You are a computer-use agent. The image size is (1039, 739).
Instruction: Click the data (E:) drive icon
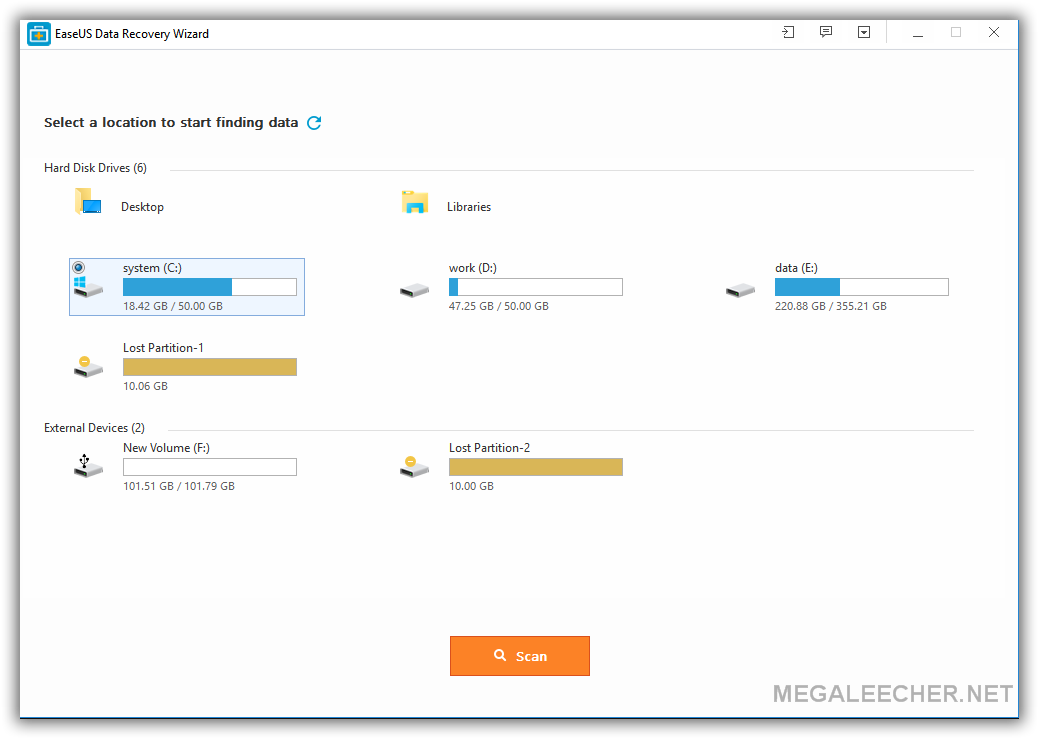point(740,290)
